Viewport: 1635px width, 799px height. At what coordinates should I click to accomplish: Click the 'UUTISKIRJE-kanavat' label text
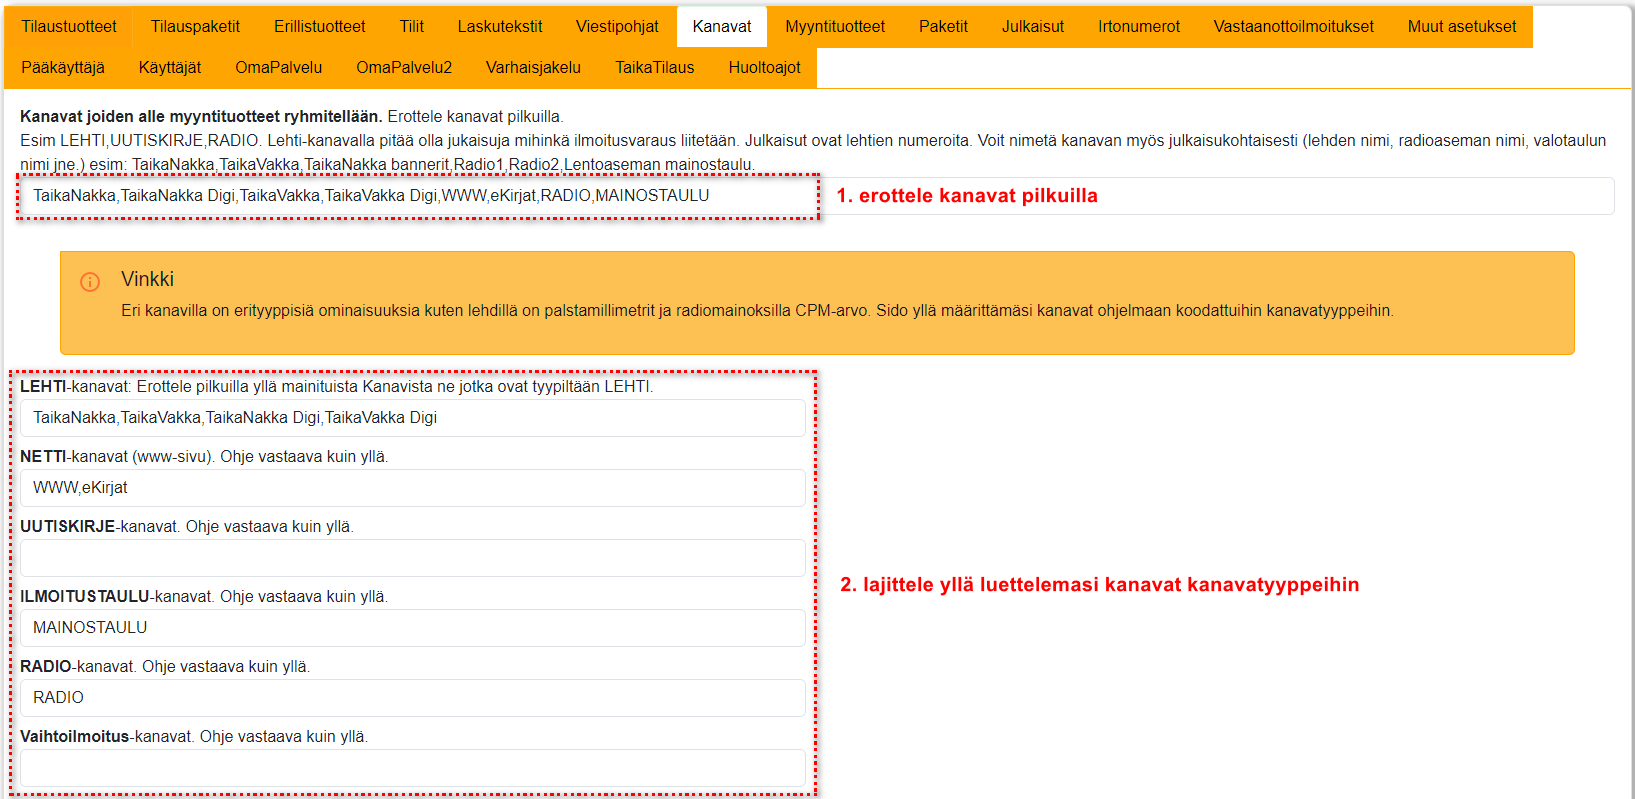coord(100,527)
